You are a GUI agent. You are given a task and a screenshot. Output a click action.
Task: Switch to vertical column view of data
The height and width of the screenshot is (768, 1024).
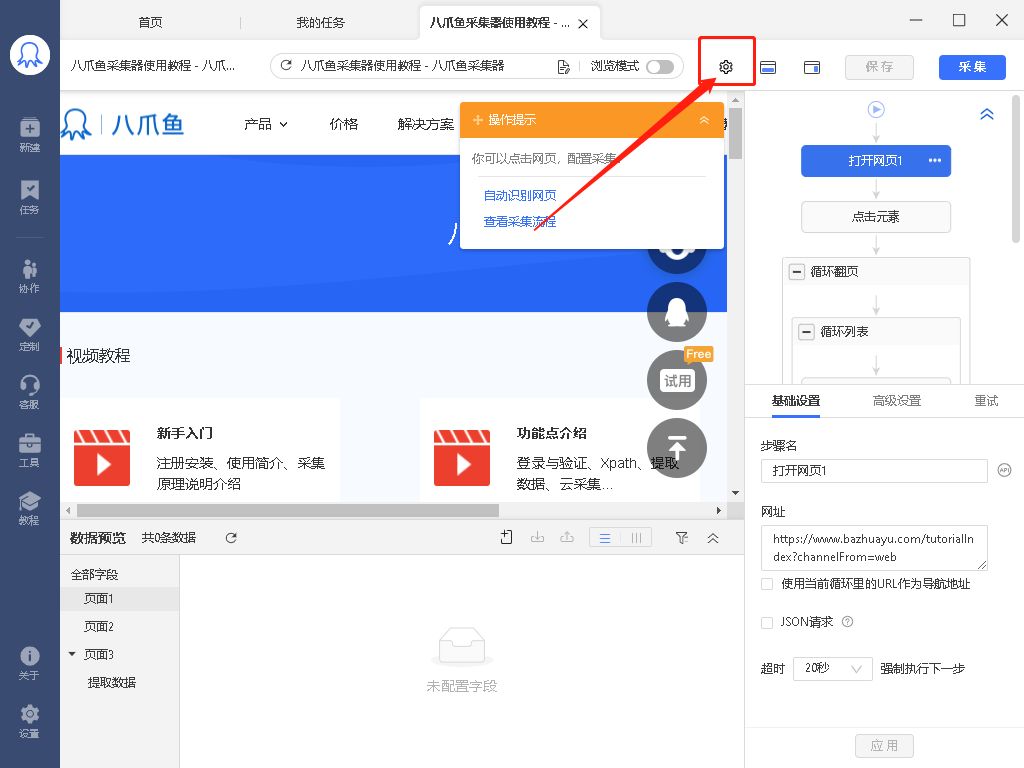tap(636, 538)
